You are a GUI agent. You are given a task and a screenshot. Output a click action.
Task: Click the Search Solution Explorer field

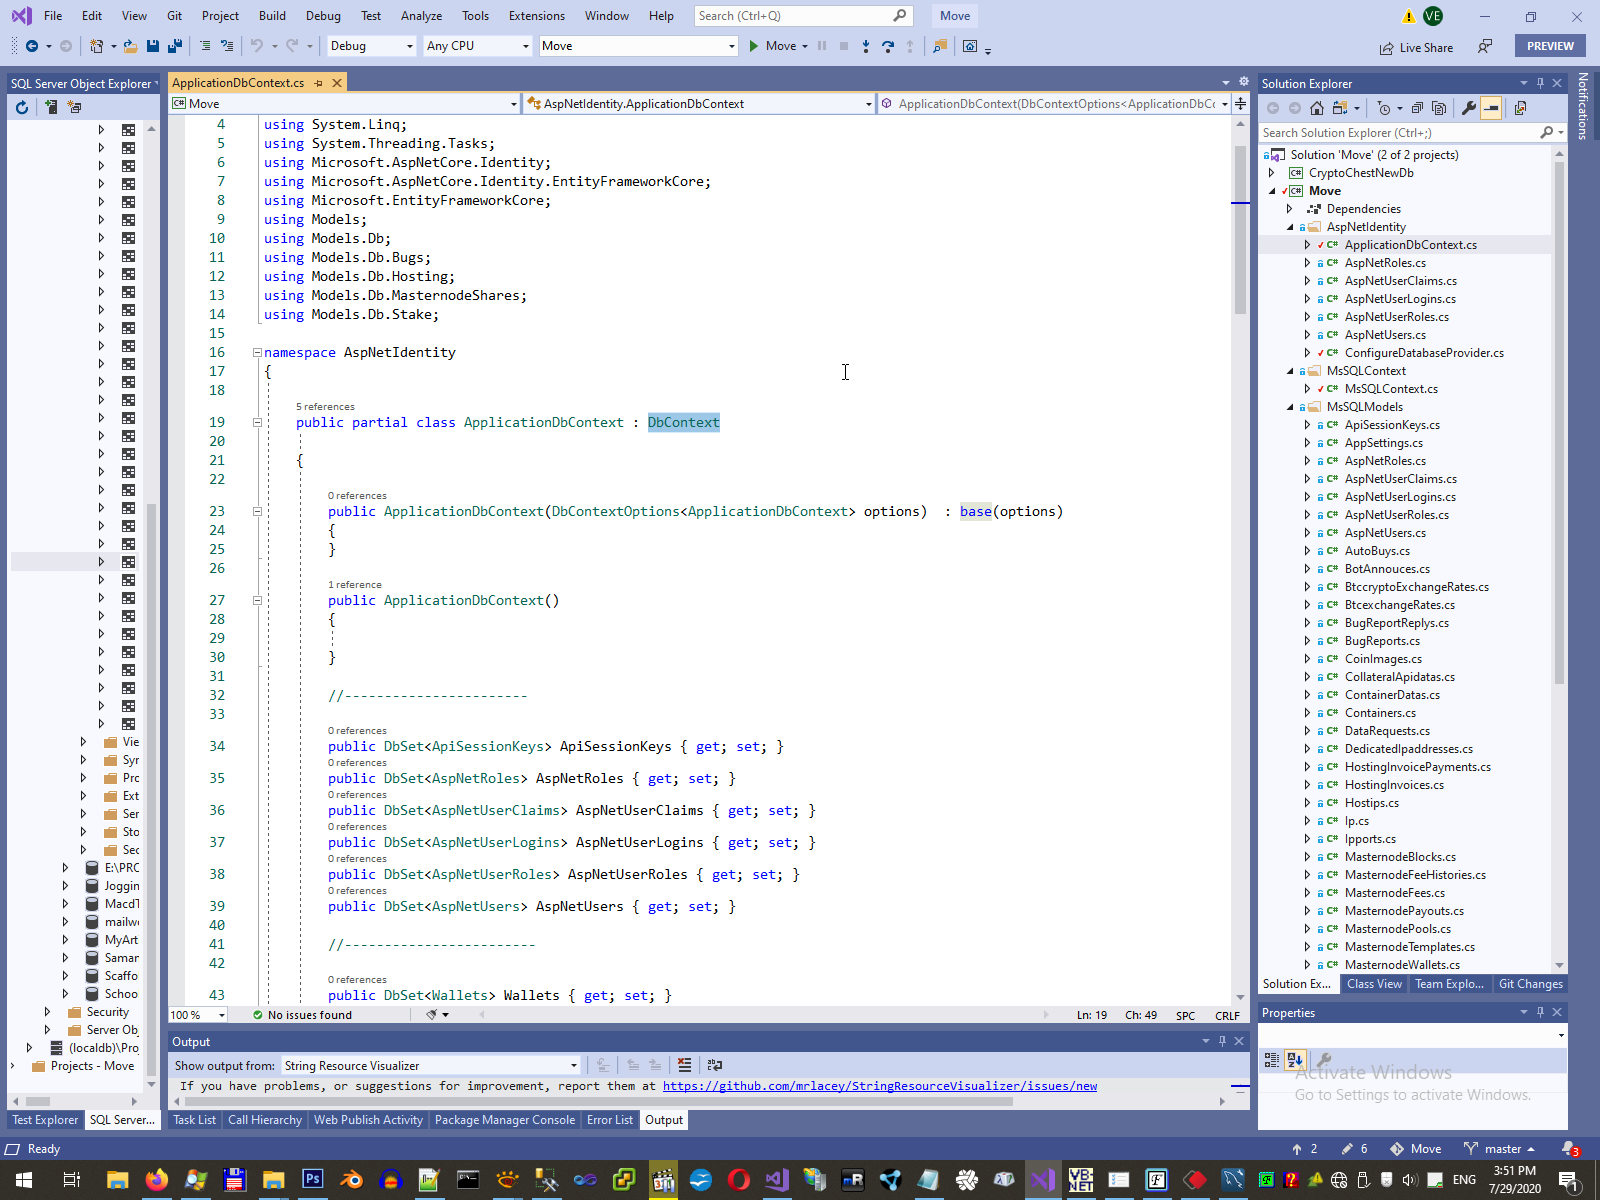[1411, 133]
